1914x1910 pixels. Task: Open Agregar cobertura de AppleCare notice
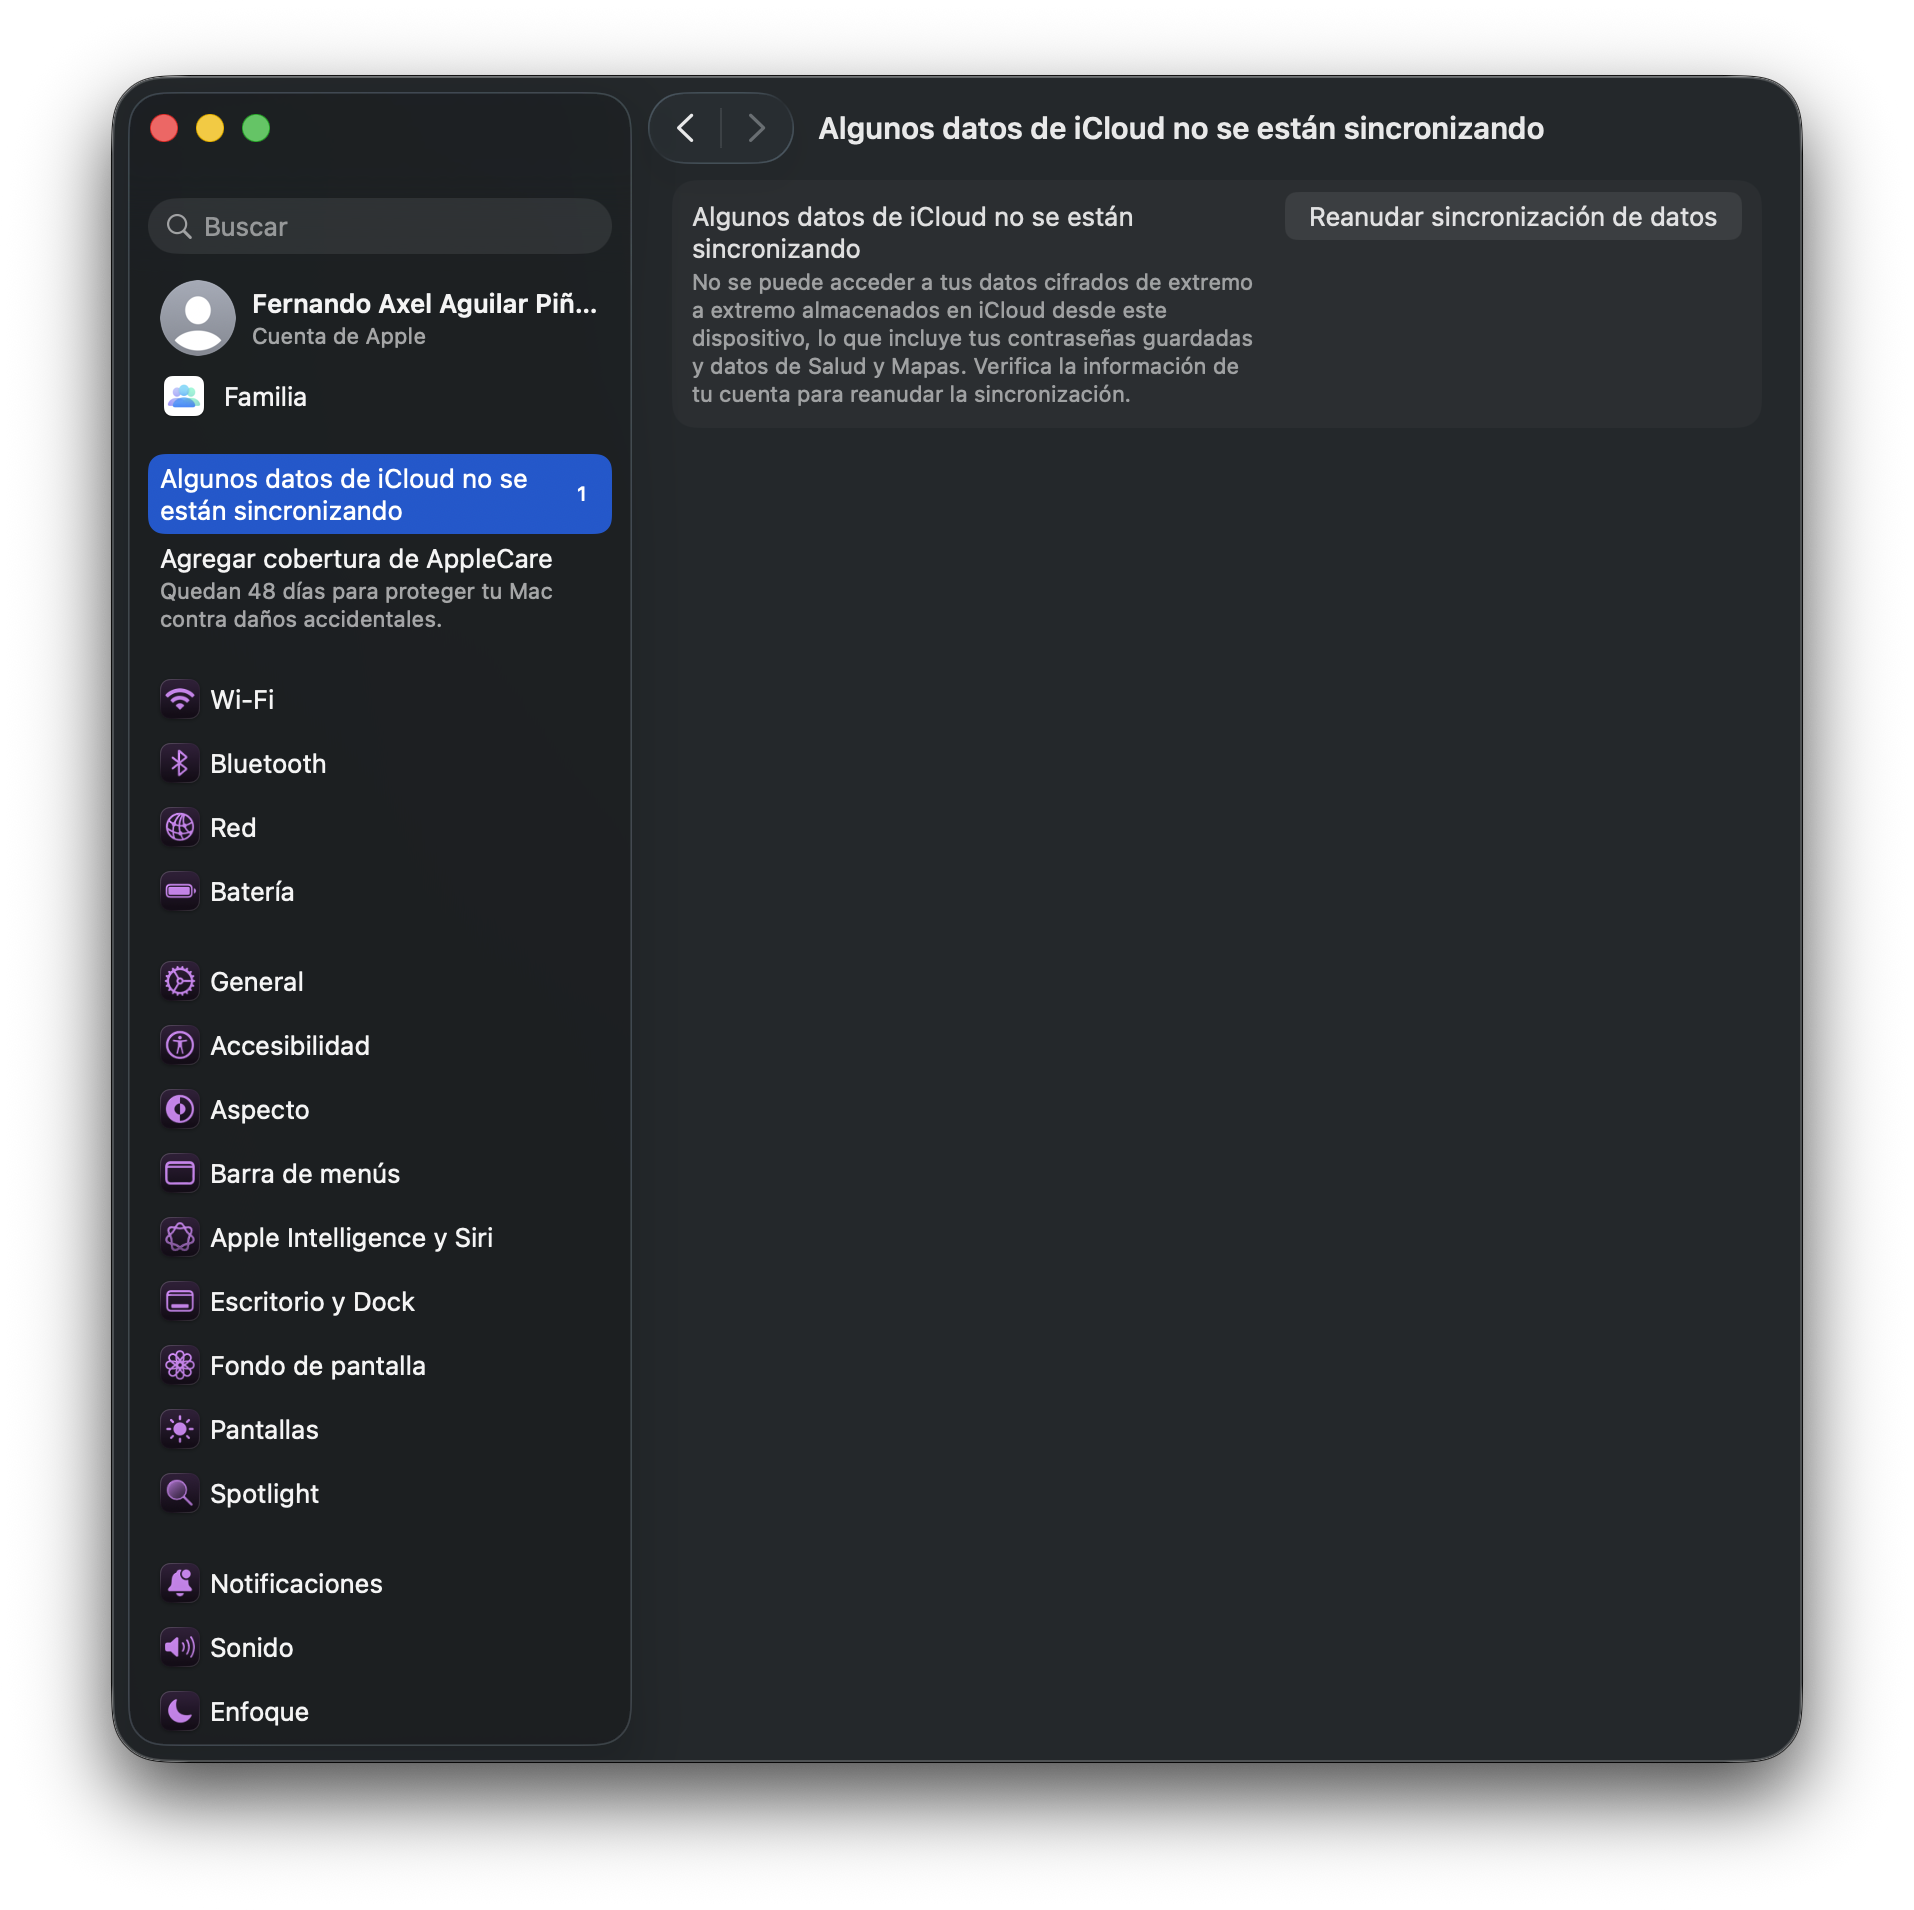pyautogui.click(x=356, y=588)
